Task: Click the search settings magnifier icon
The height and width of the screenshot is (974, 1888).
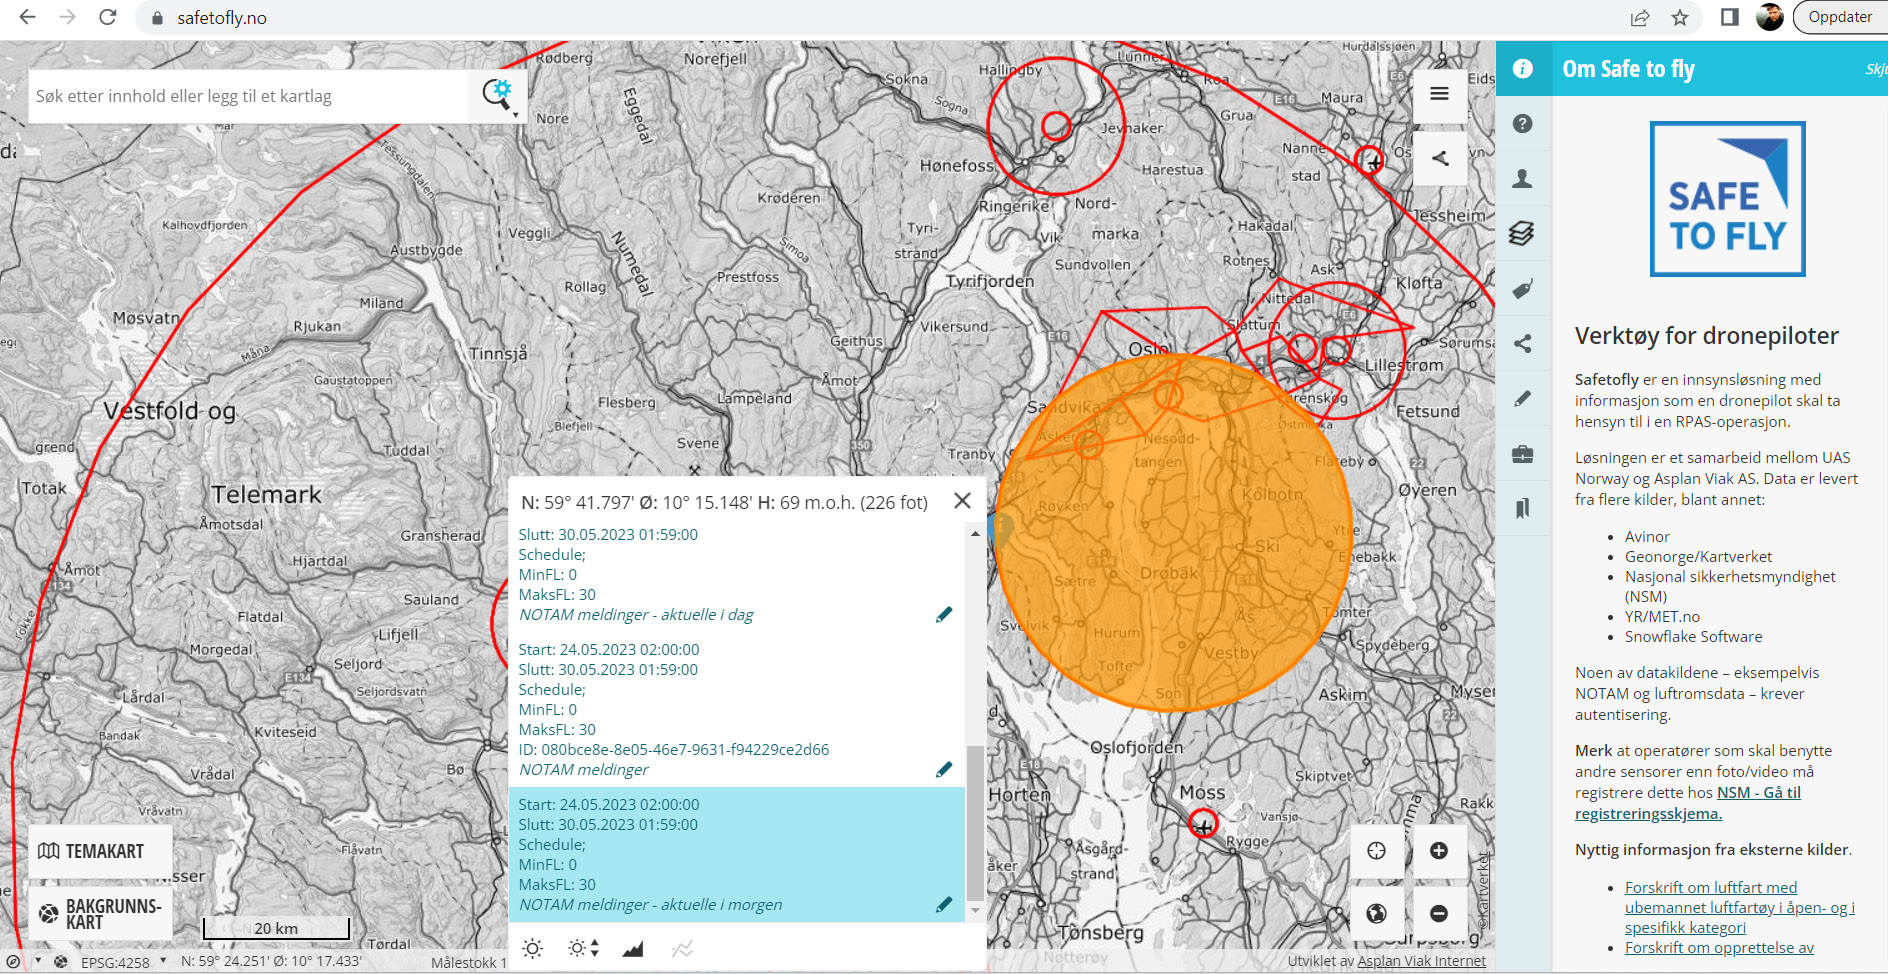Action: click(x=497, y=95)
